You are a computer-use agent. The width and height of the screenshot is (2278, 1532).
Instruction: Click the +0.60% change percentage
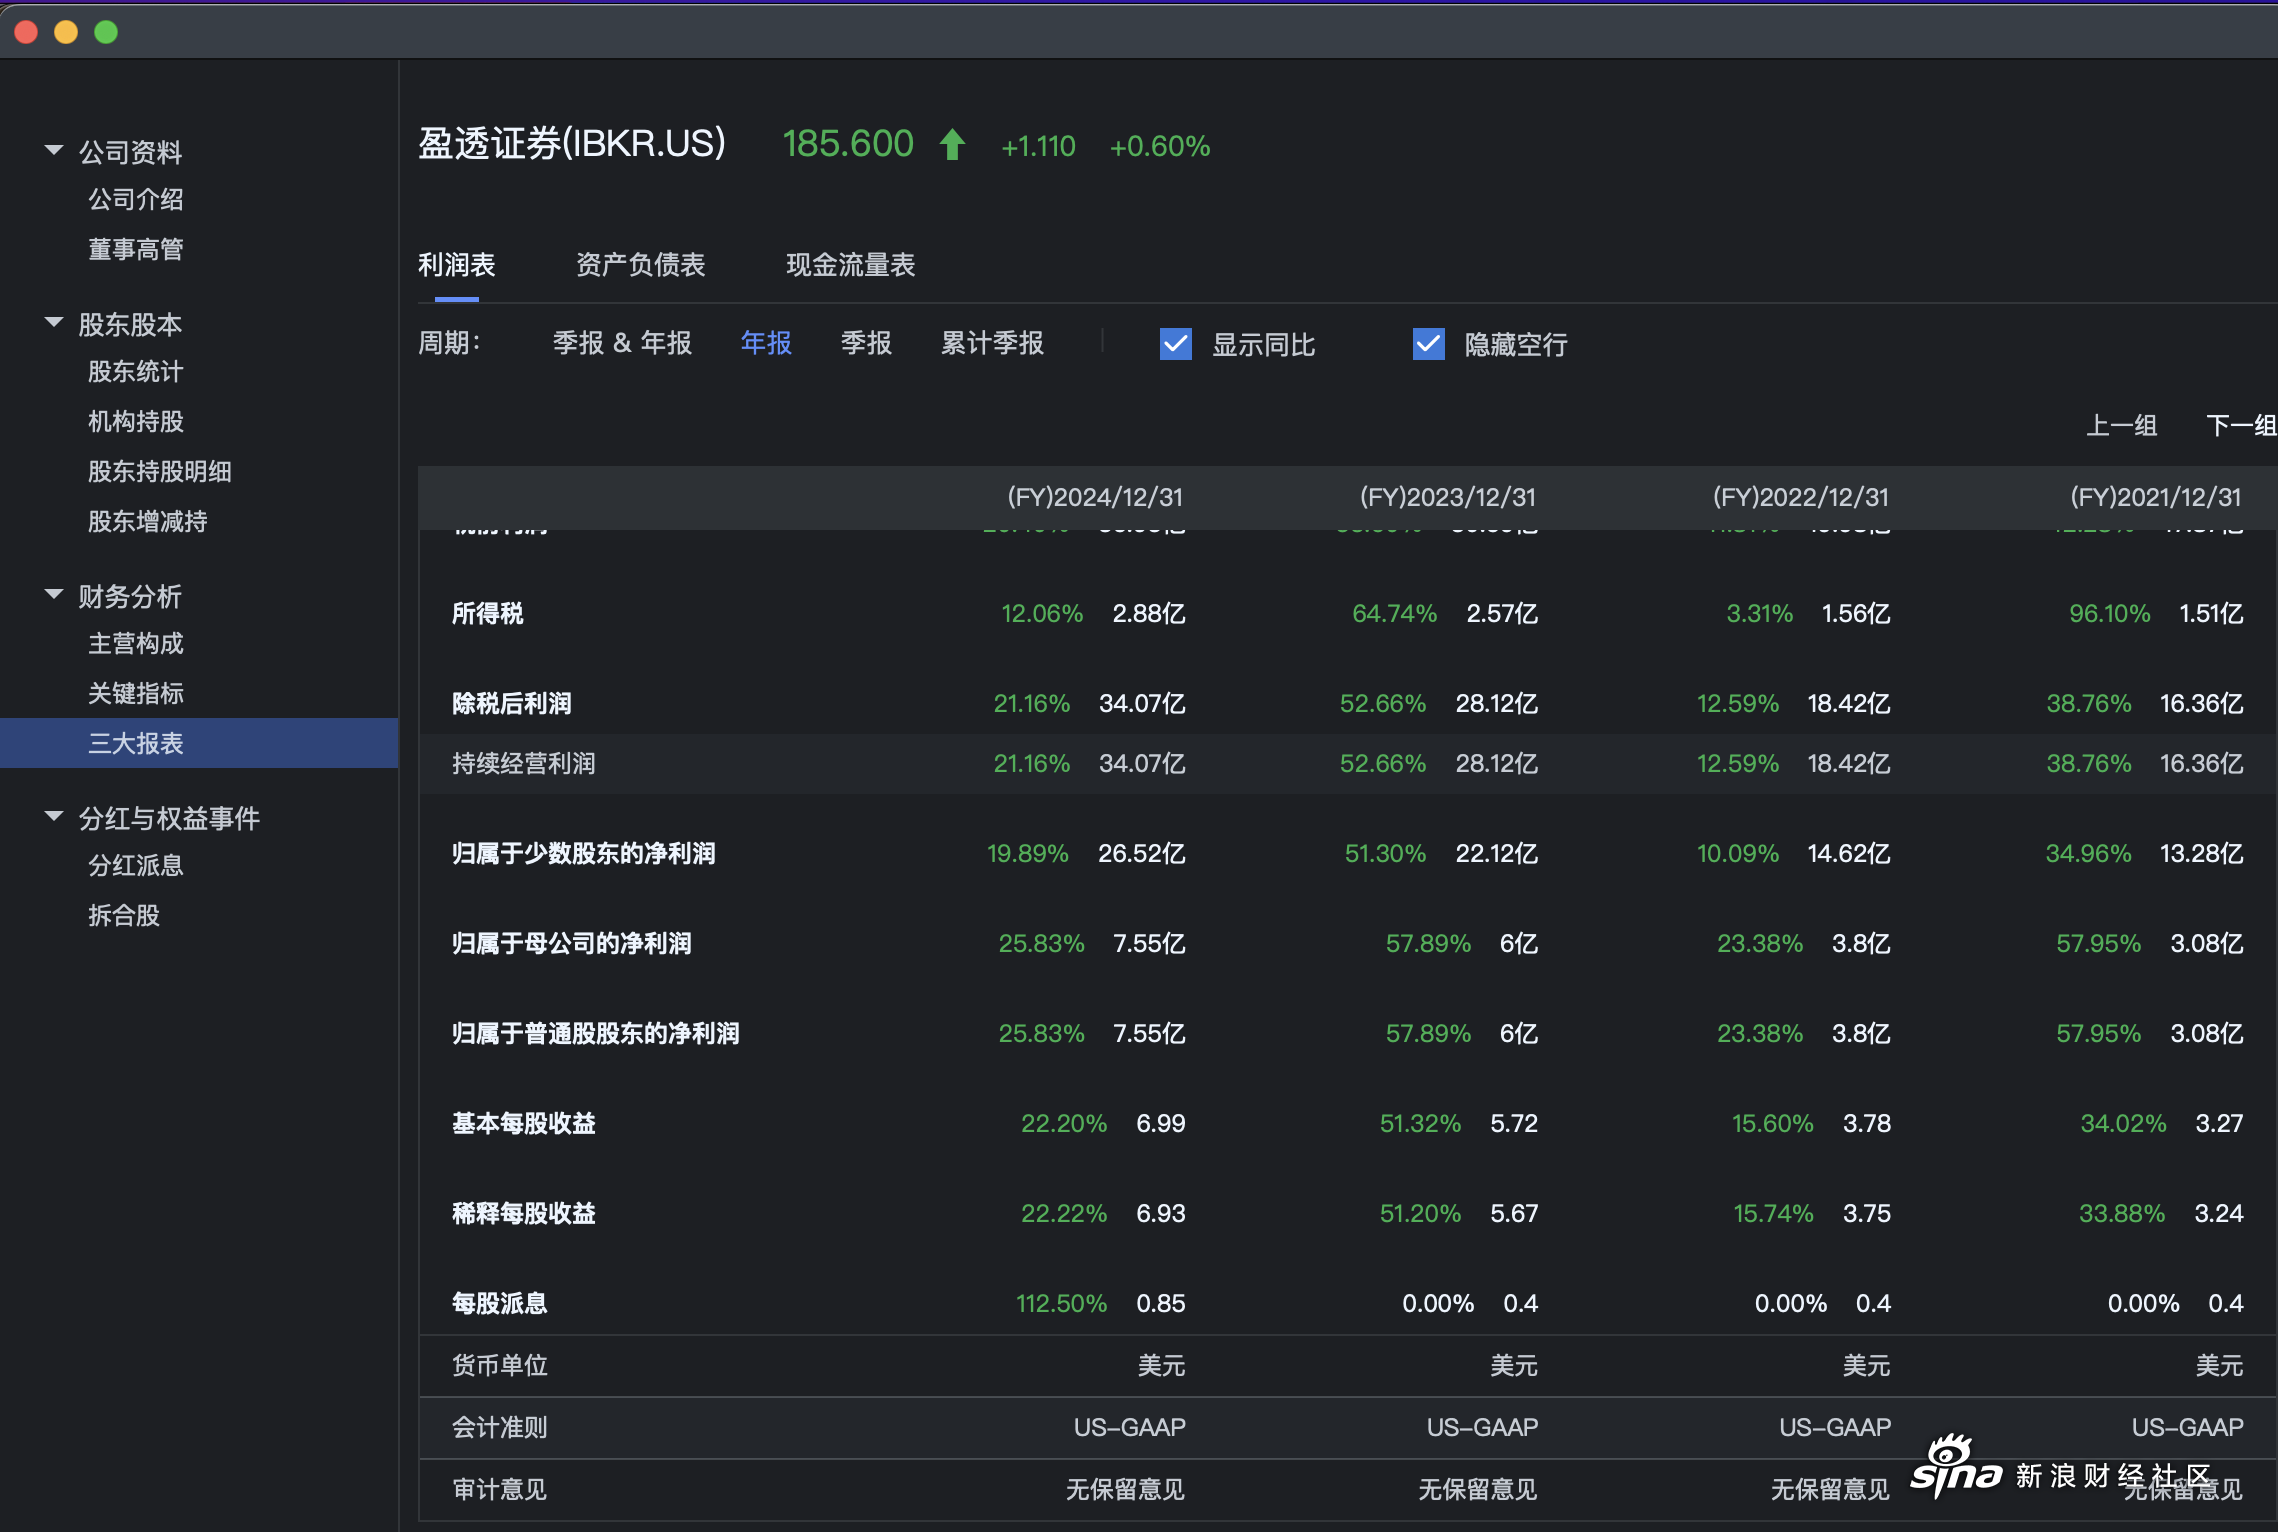[x=1160, y=146]
